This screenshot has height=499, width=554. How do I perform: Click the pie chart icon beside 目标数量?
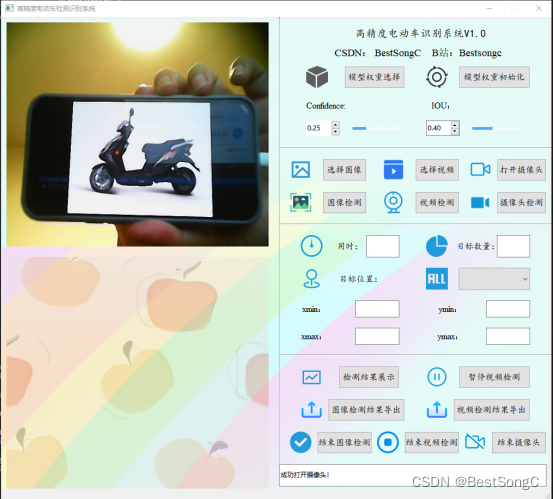437,246
